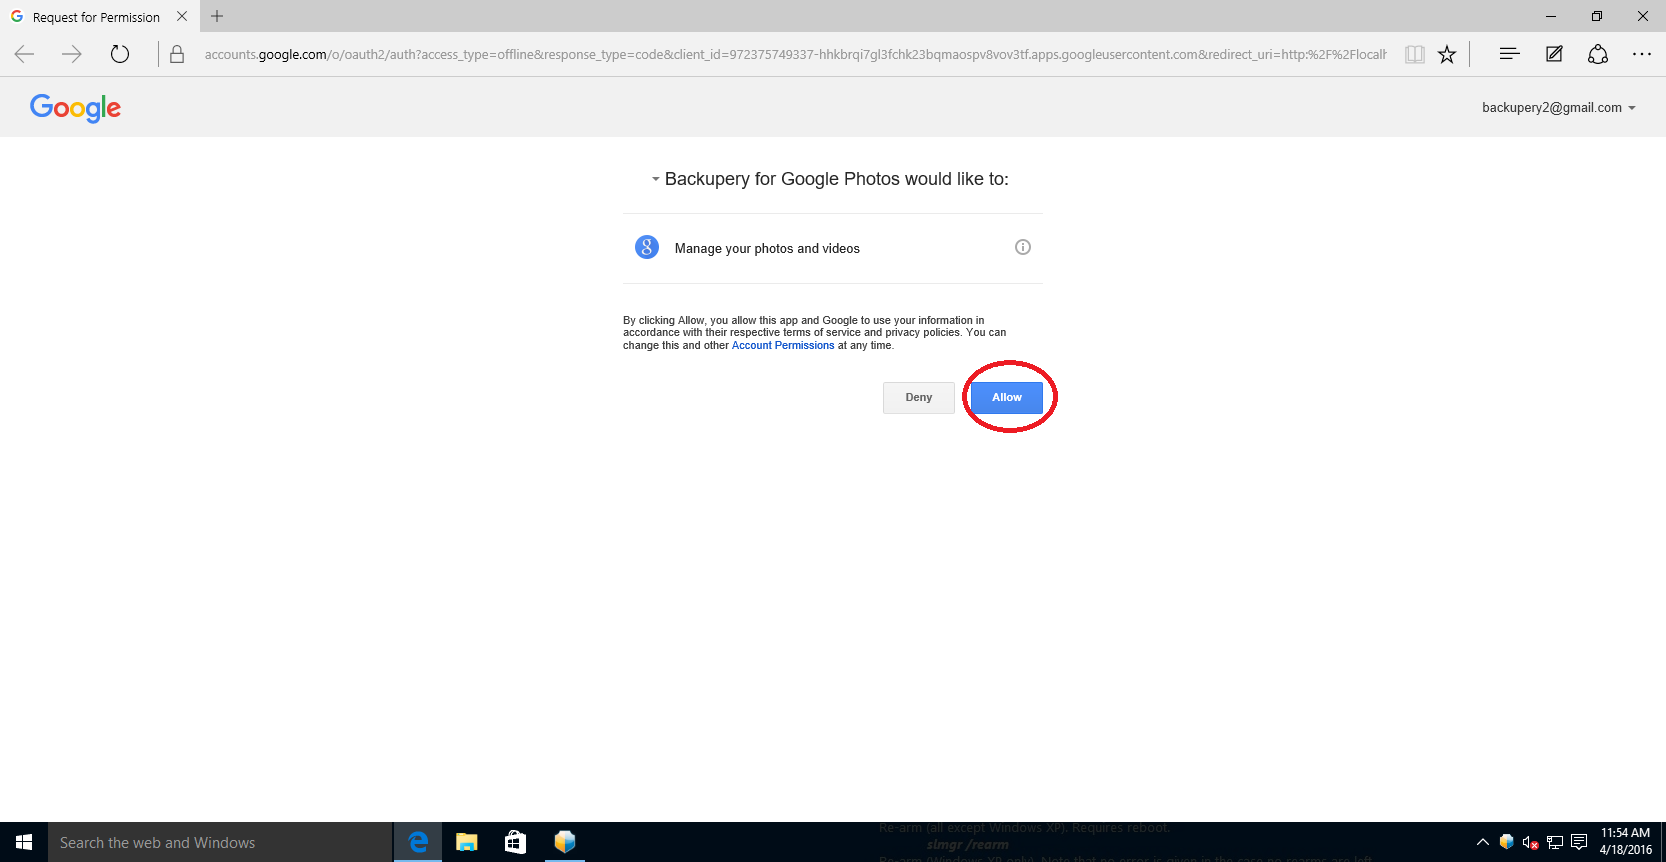The width and height of the screenshot is (1666, 862).
Task: Collapse the Backupery for Google Photos heading arrow
Action: [x=656, y=179]
